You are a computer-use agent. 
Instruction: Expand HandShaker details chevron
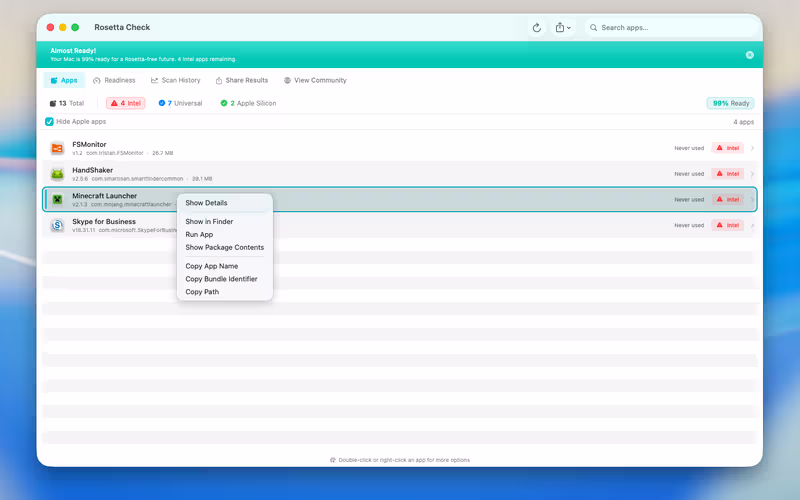coord(752,174)
